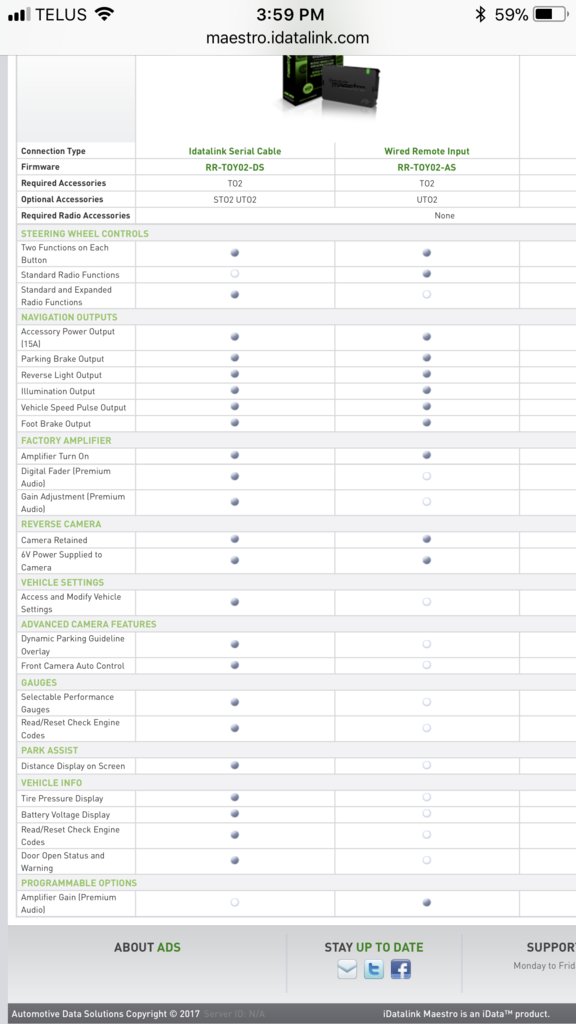Screen dimensions: 576x1024
Task: Select the Idatalink Serial Cable column header
Action: [234, 151]
